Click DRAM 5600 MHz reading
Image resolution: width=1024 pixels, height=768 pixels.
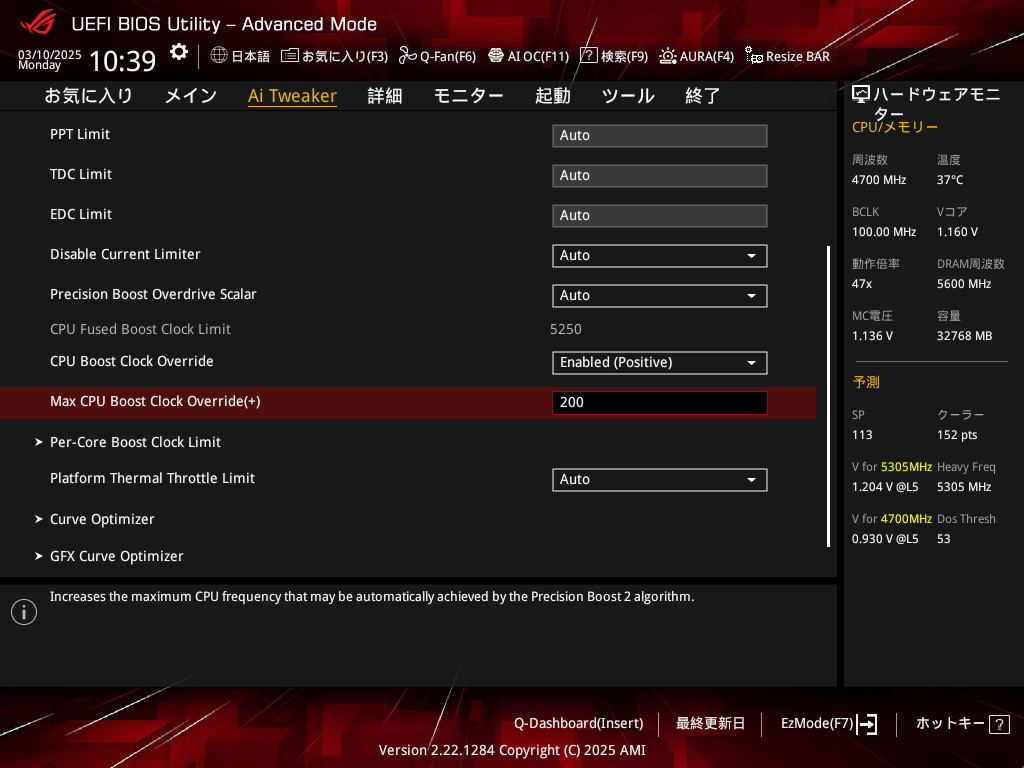tap(964, 284)
